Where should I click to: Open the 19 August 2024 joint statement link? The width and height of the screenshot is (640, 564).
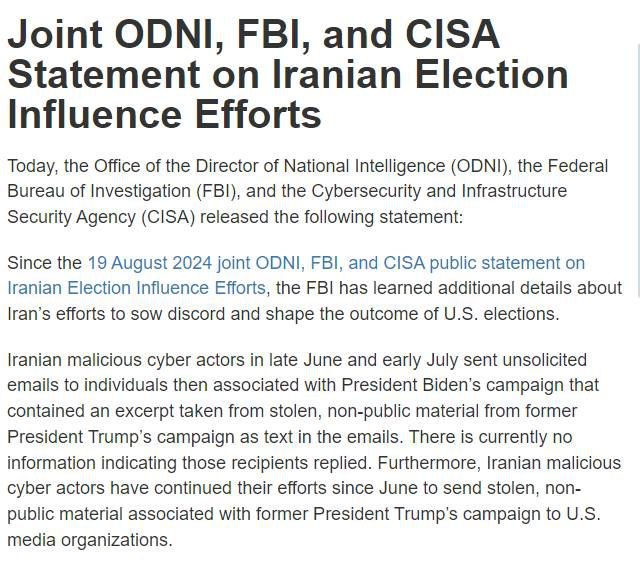click(x=336, y=263)
